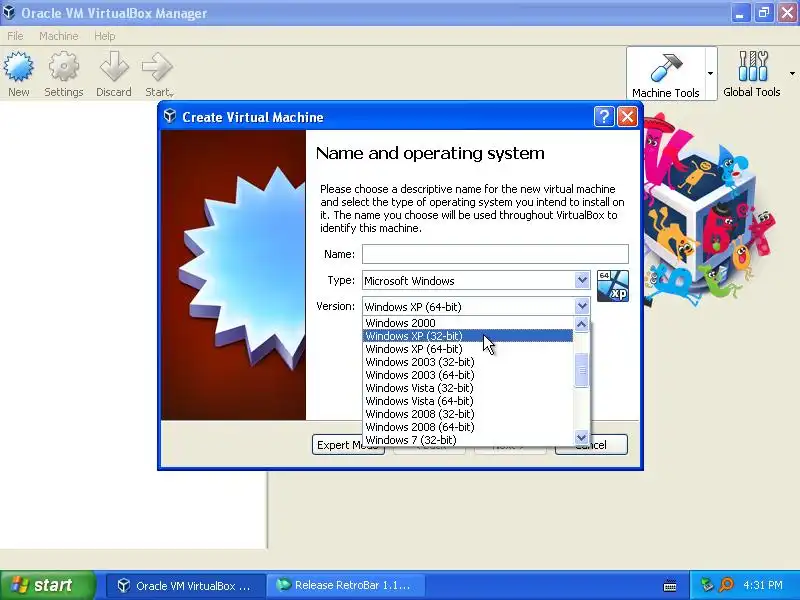
Task: Click the VirtualBox cube icon in dialog title
Action: coord(170,116)
